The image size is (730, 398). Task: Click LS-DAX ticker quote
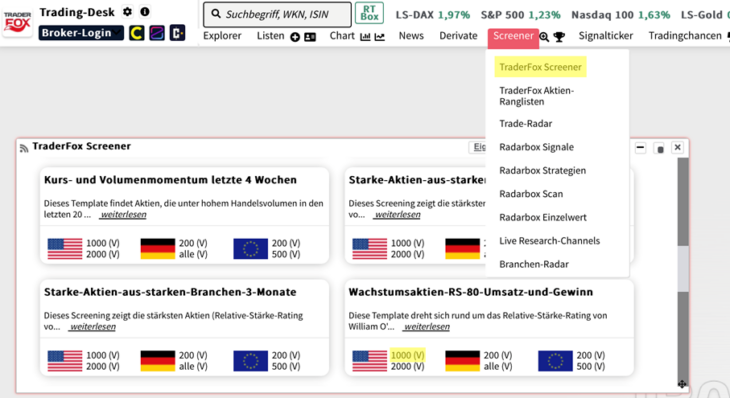(433, 15)
